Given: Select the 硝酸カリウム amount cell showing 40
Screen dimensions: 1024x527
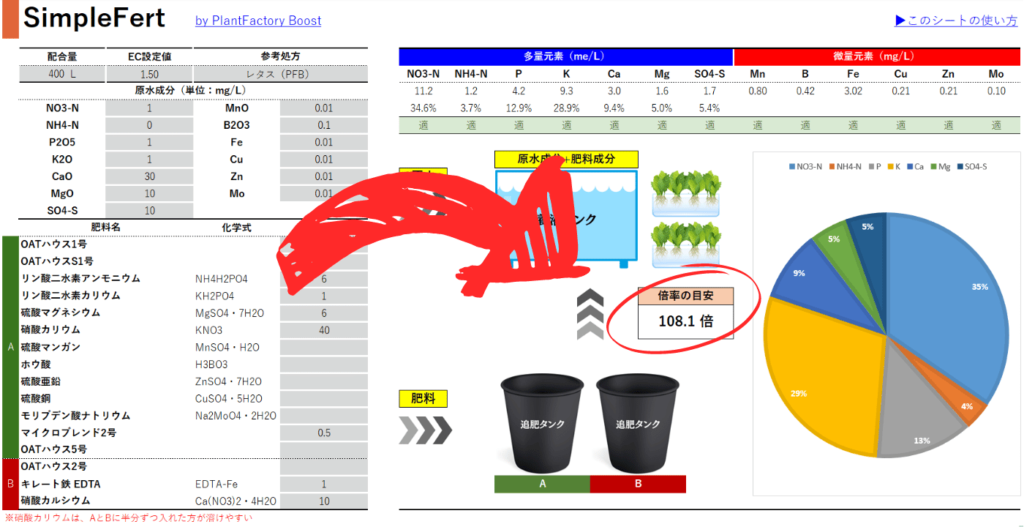Looking at the screenshot, I should [x=323, y=330].
